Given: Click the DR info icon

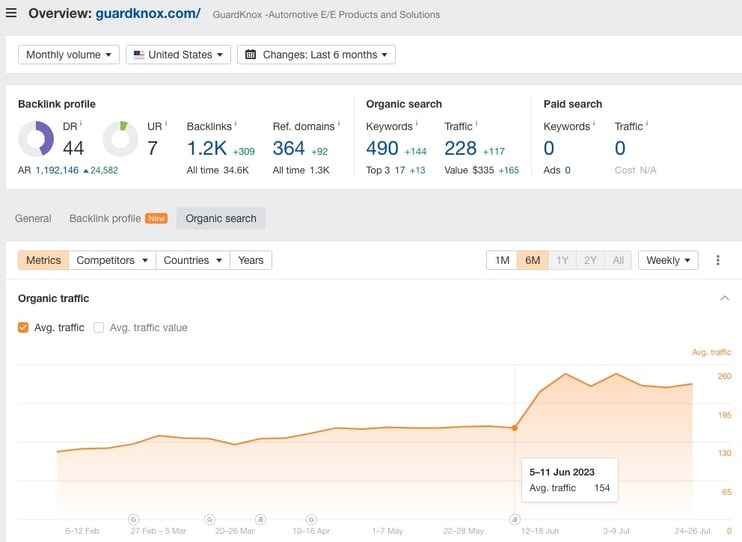Looking at the screenshot, I should pyautogui.click(x=83, y=124).
